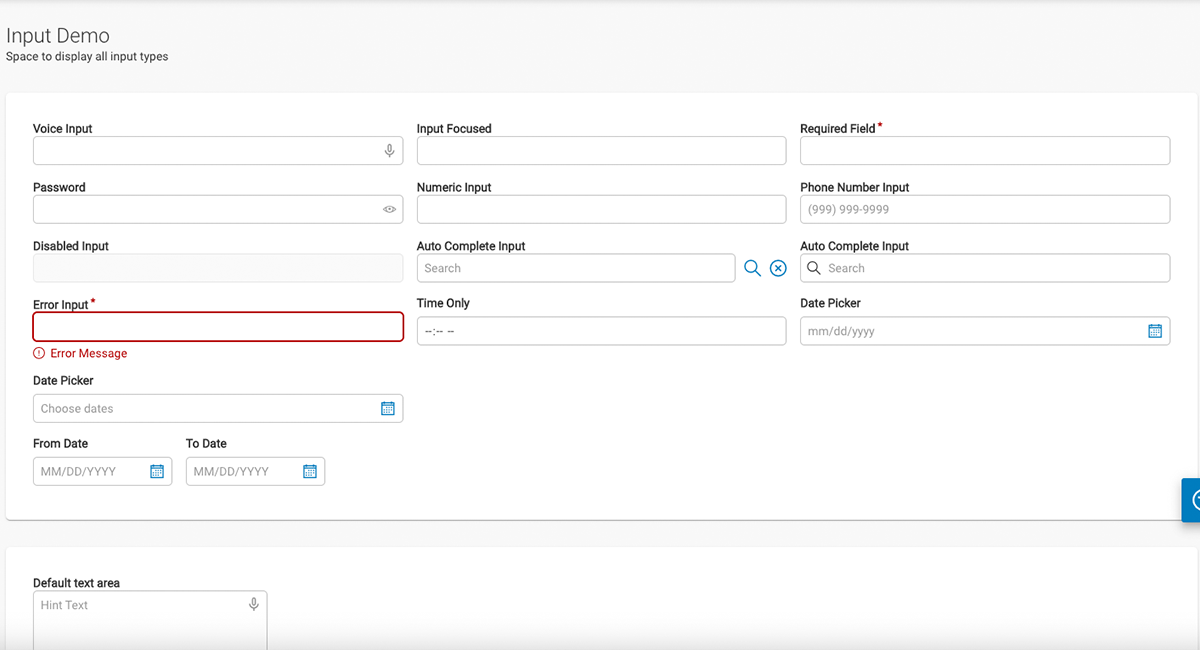
Task: Click microphone icon in Default text area
Action: [254, 605]
